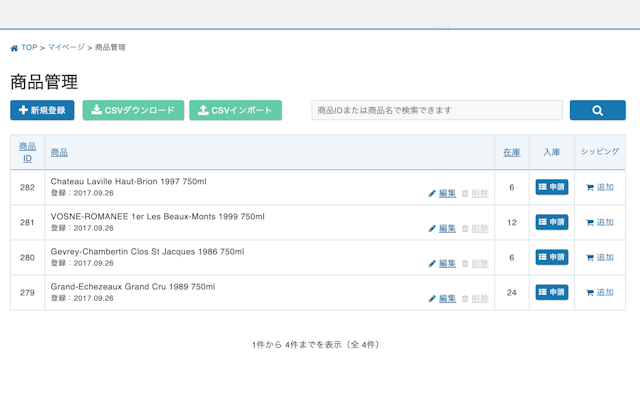
Task: Add product 279 to shipping cart
Action: [x=600, y=292]
